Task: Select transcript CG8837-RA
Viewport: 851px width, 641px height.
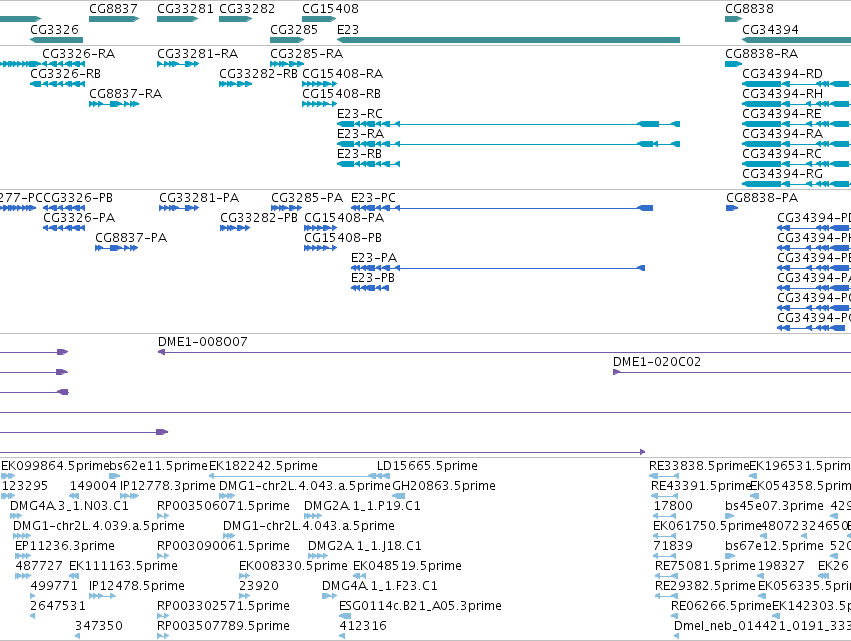Action: 114,104
